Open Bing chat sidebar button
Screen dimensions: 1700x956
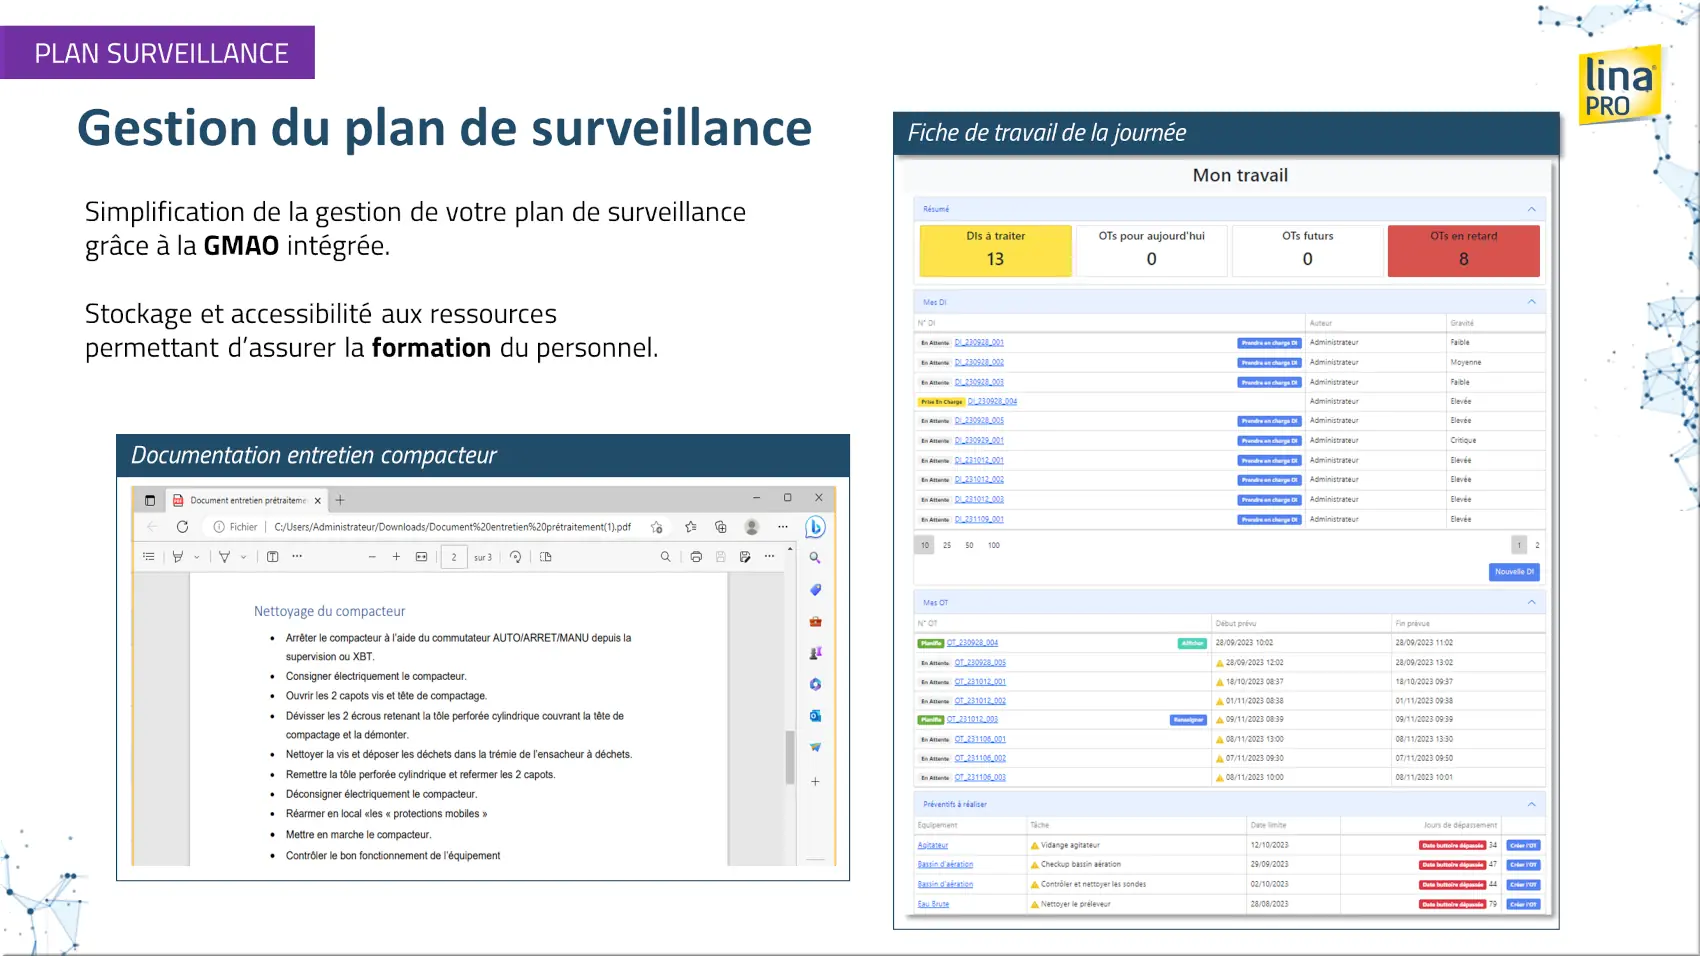pyautogui.click(x=815, y=527)
